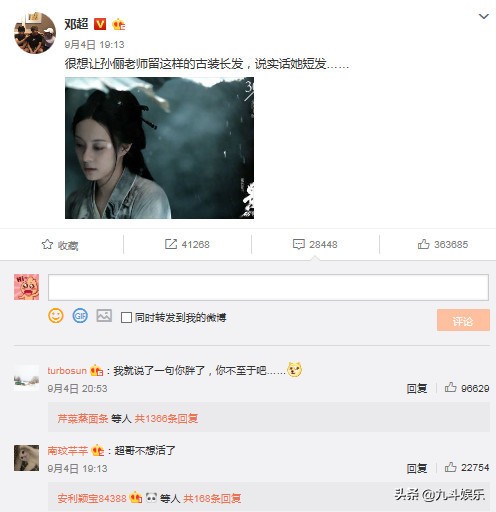Image resolution: width=496 pixels, height=512 pixels.
Task: Open 南玟芊芊 user profile link
Action: tap(68, 451)
